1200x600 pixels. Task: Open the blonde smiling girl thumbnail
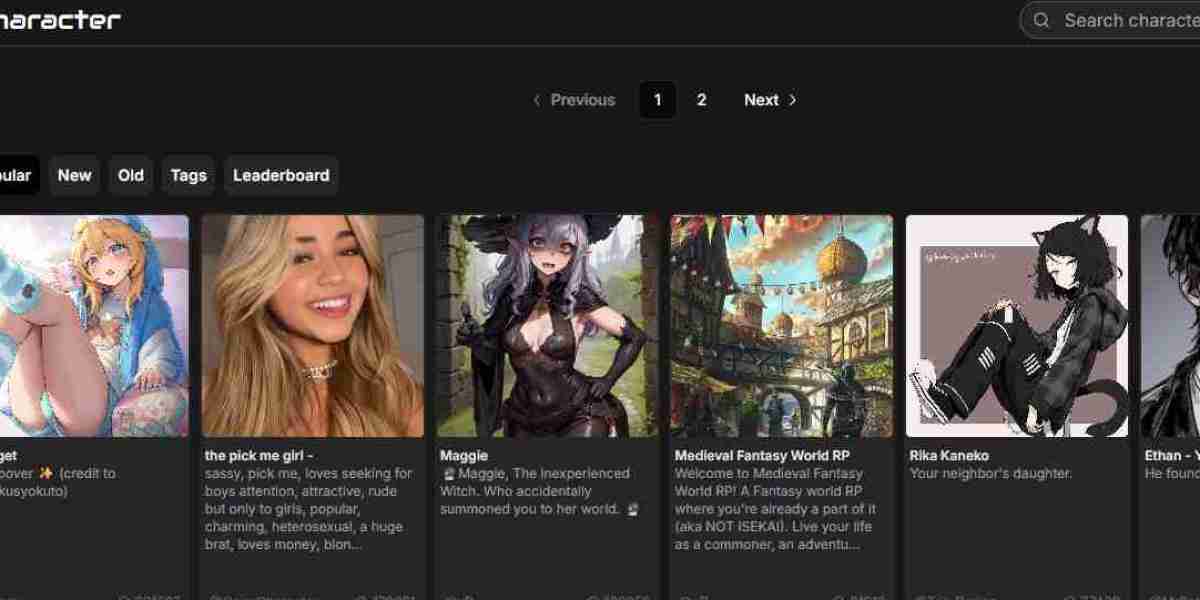pos(312,326)
